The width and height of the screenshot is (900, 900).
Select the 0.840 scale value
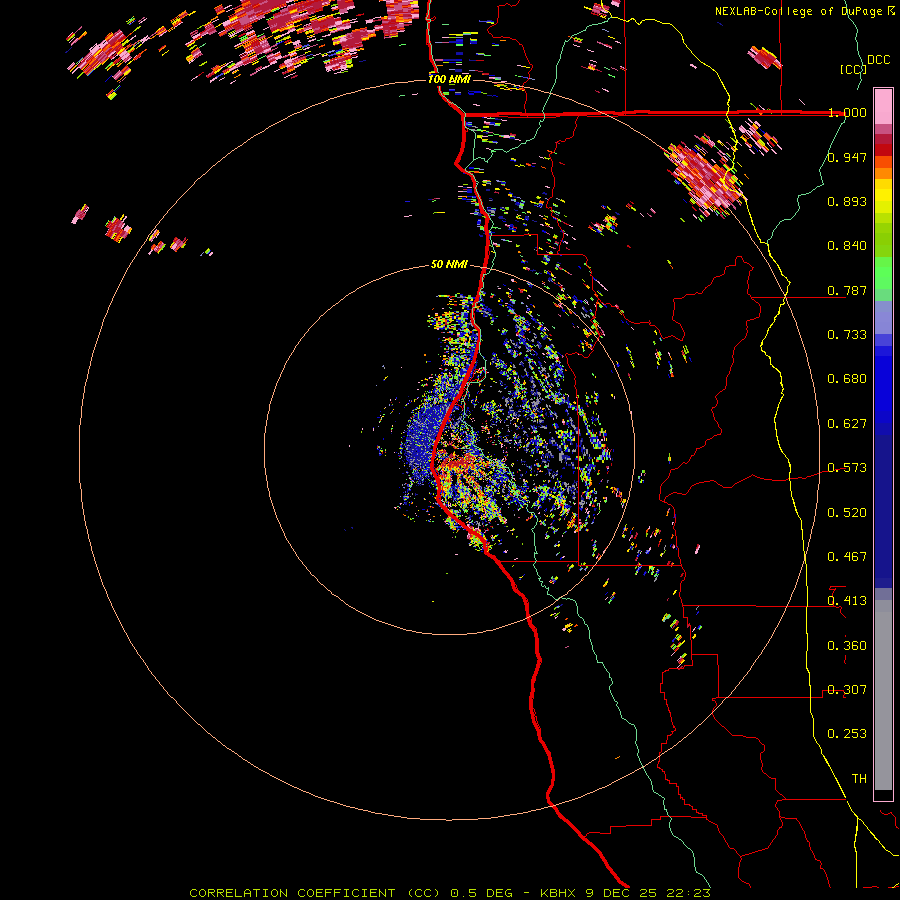pyautogui.click(x=847, y=246)
